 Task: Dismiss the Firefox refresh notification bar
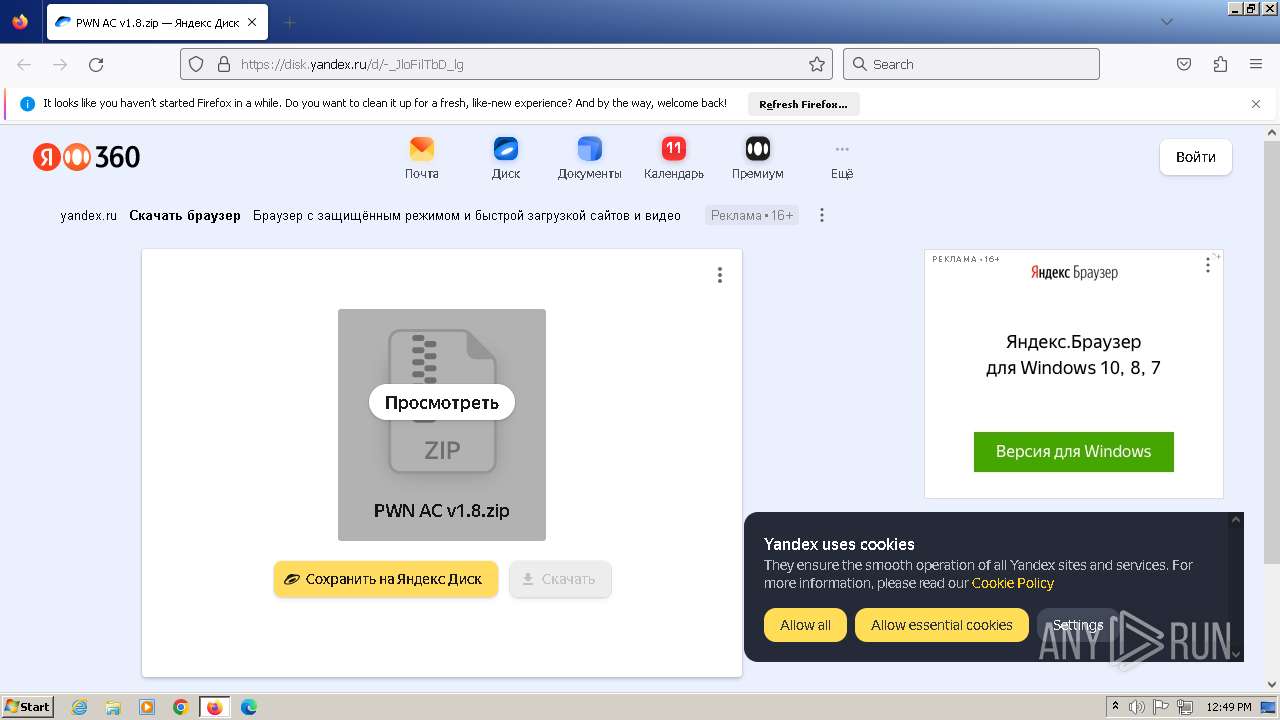pyautogui.click(x=1256, y=104)
